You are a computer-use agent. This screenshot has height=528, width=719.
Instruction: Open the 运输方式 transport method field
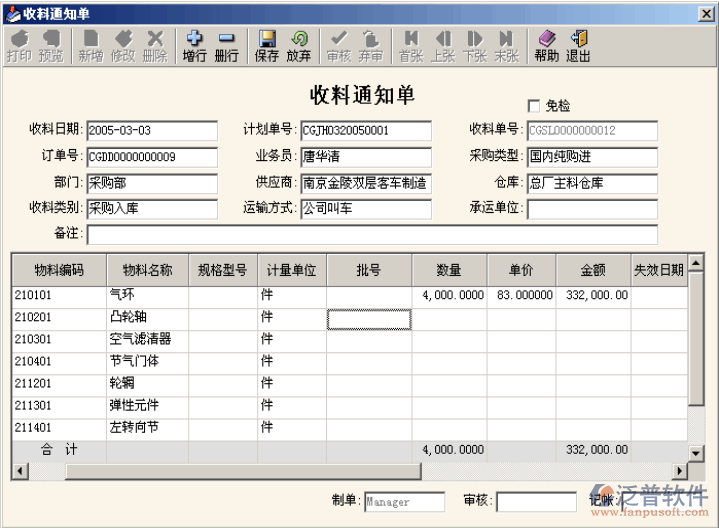pos(365,209)
